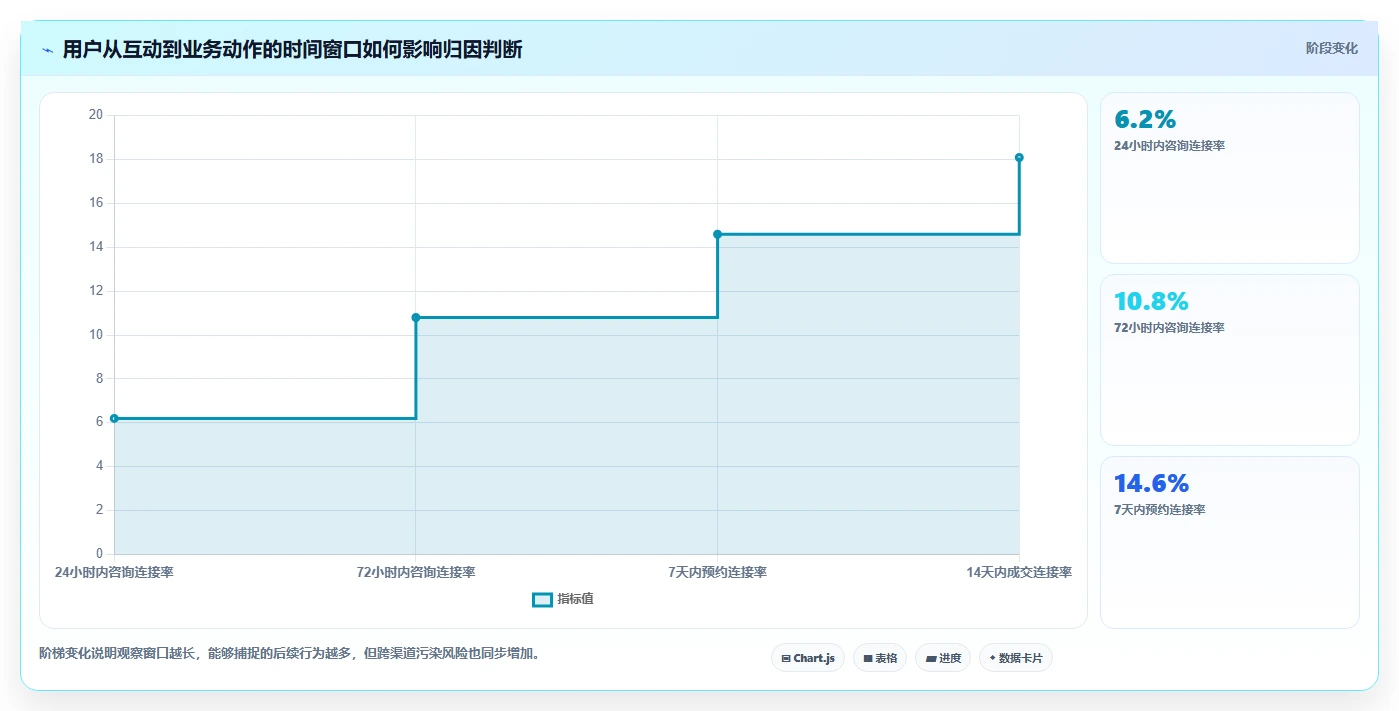
Task: Click the 指标值 legend label
Action: click(575, 599)
